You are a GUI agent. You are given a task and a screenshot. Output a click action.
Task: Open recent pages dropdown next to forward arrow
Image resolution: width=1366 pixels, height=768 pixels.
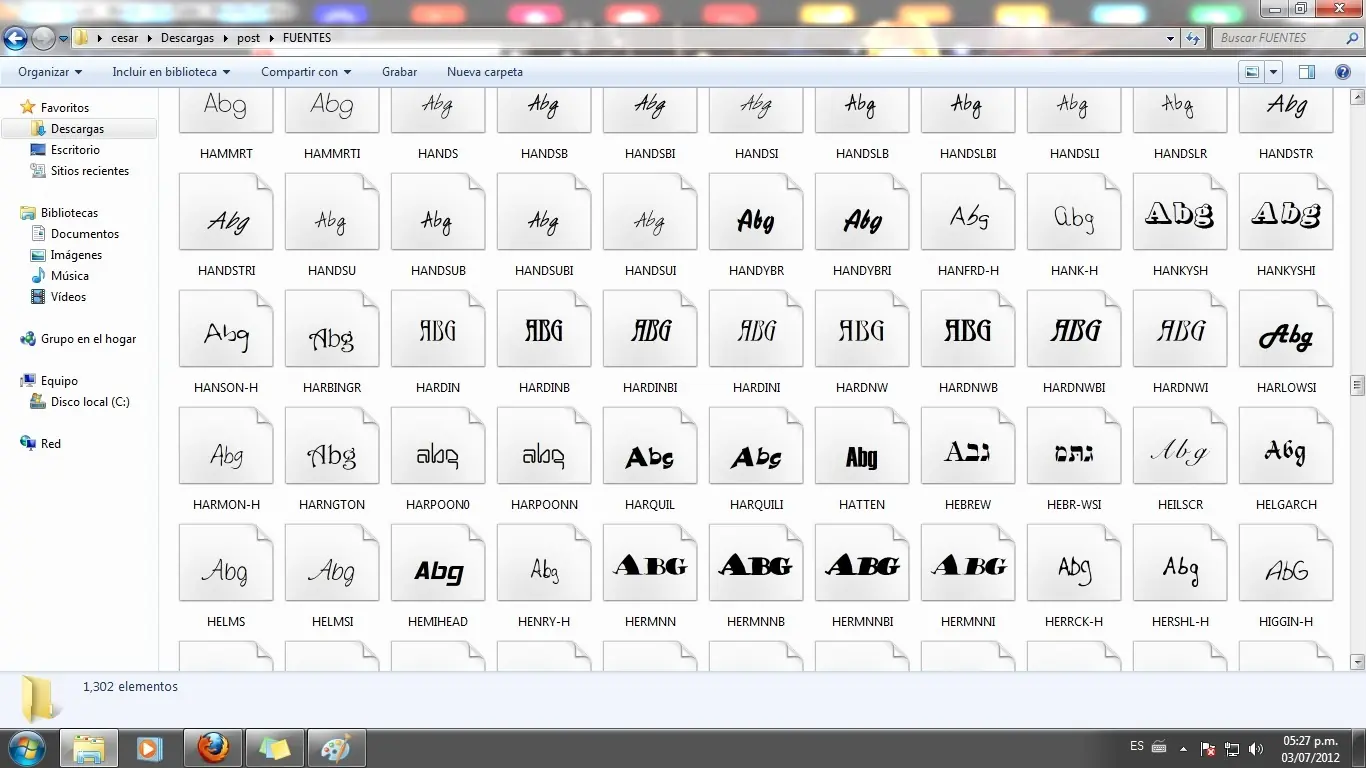tap(64, 39)
